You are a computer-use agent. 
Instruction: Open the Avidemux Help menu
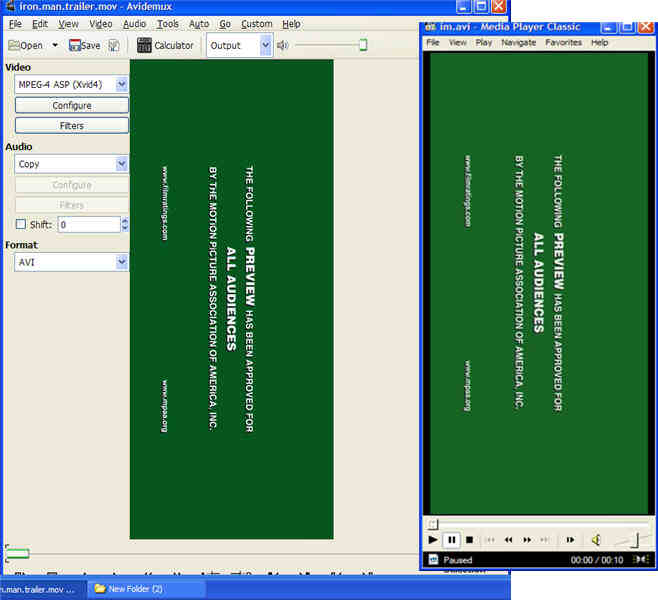coord(291,24)
